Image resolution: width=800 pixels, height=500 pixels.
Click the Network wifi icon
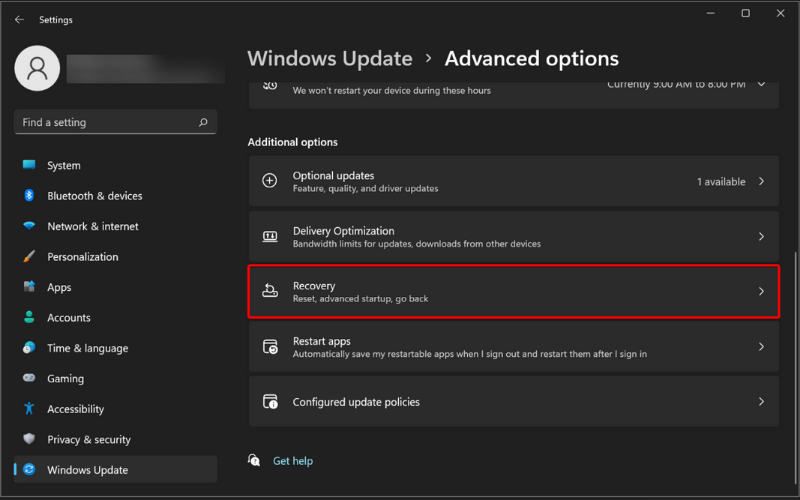pos(29,226)
